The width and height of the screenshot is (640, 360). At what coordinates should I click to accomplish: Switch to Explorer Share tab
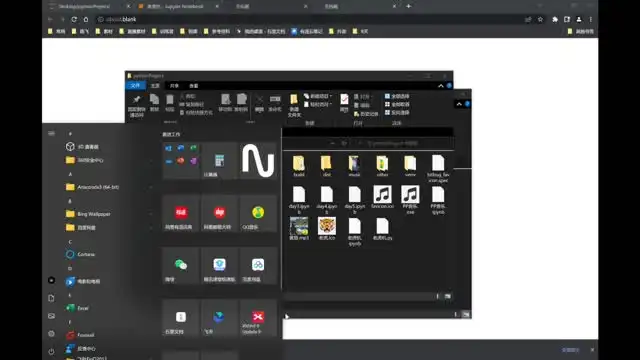coord(174,86)
